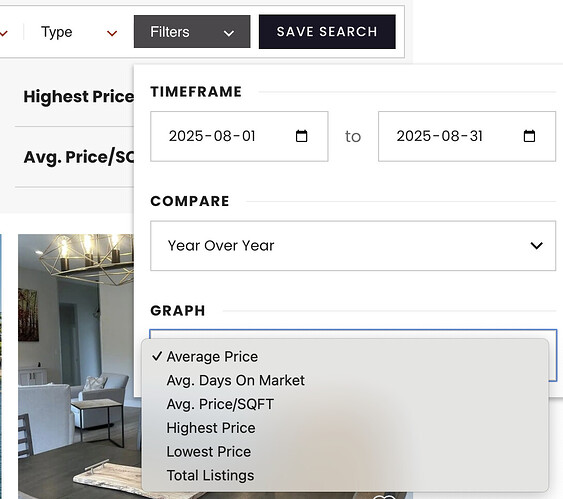Click the SAVE SEARCH button
563x499 pixels.
coord(327,32)
